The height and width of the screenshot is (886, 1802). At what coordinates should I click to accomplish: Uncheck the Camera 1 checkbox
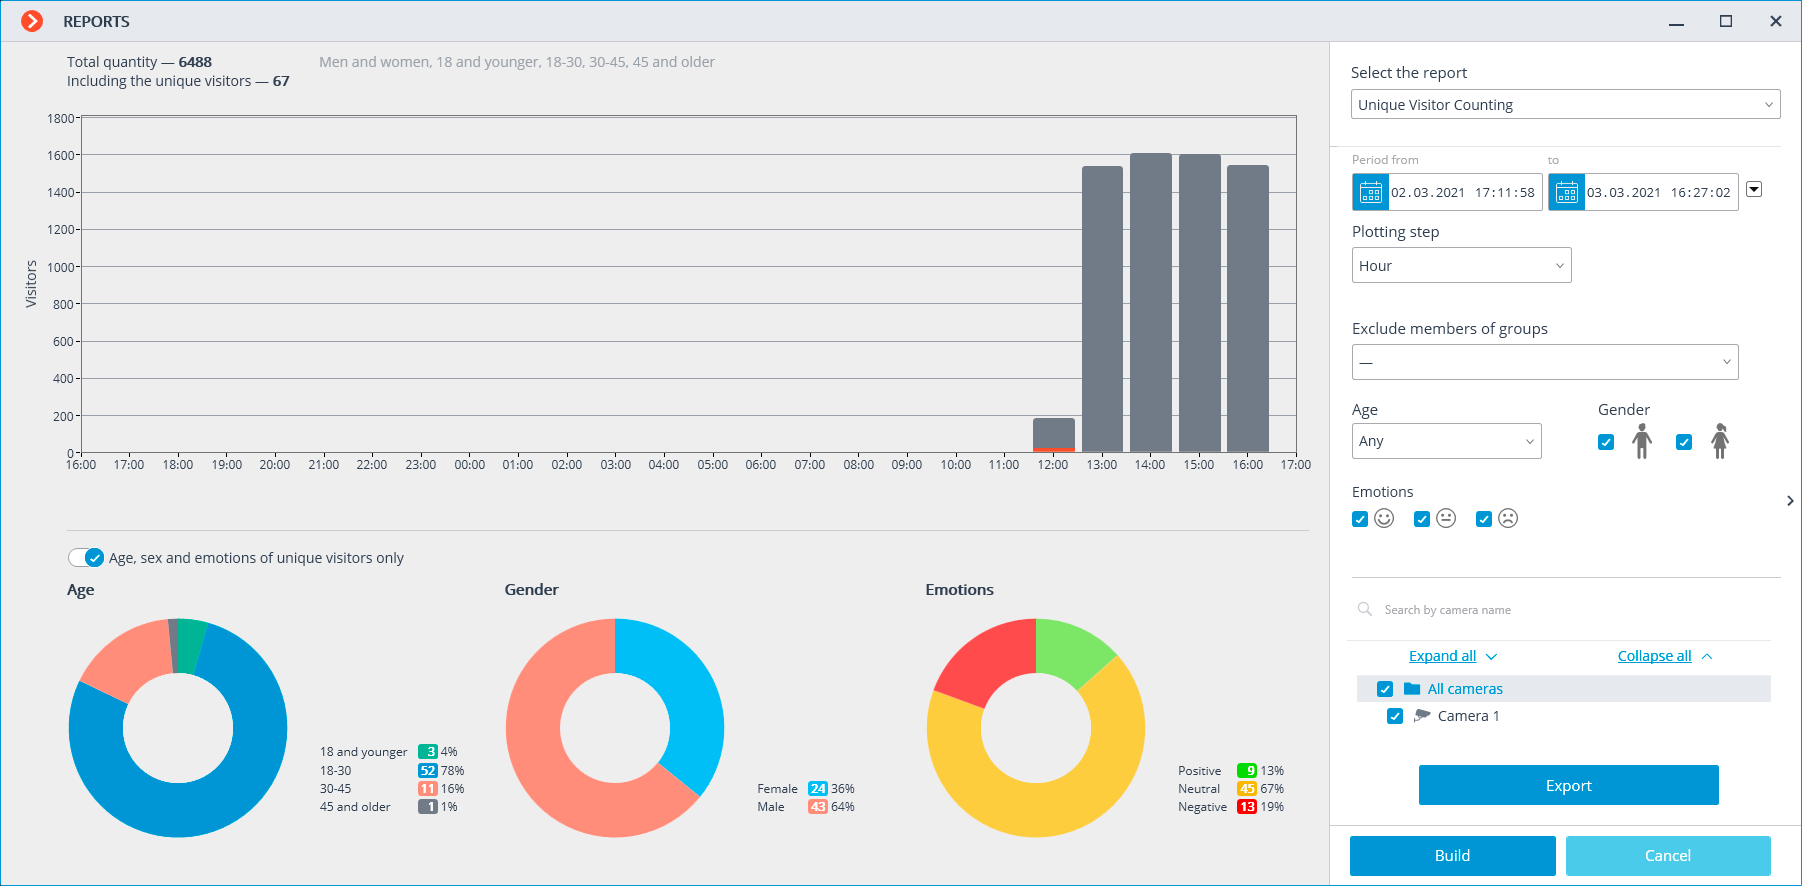click(1395, 716)
